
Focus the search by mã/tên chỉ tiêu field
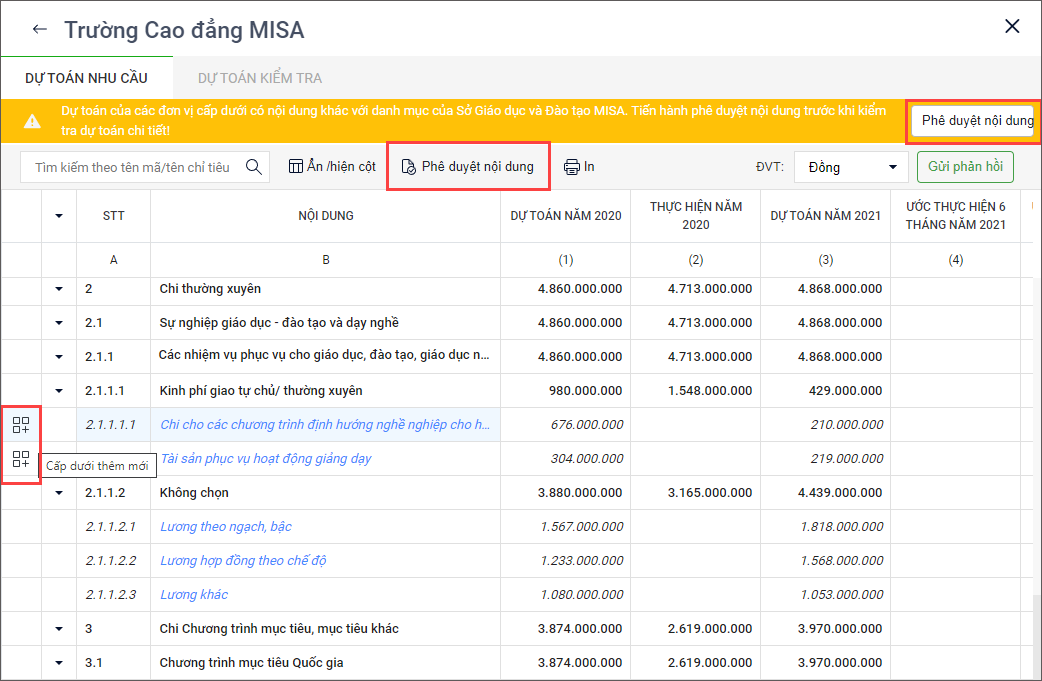click(x=133, y=167)
